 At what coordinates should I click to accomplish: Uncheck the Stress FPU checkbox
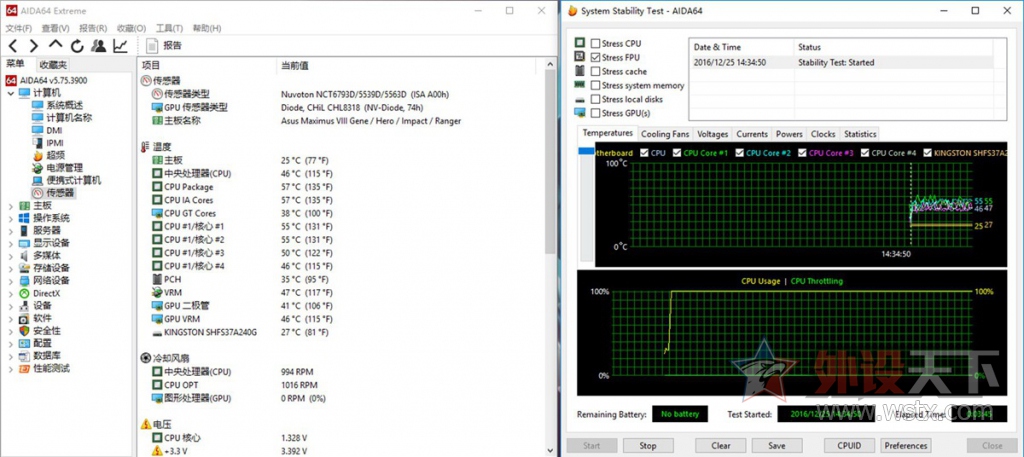595,57
